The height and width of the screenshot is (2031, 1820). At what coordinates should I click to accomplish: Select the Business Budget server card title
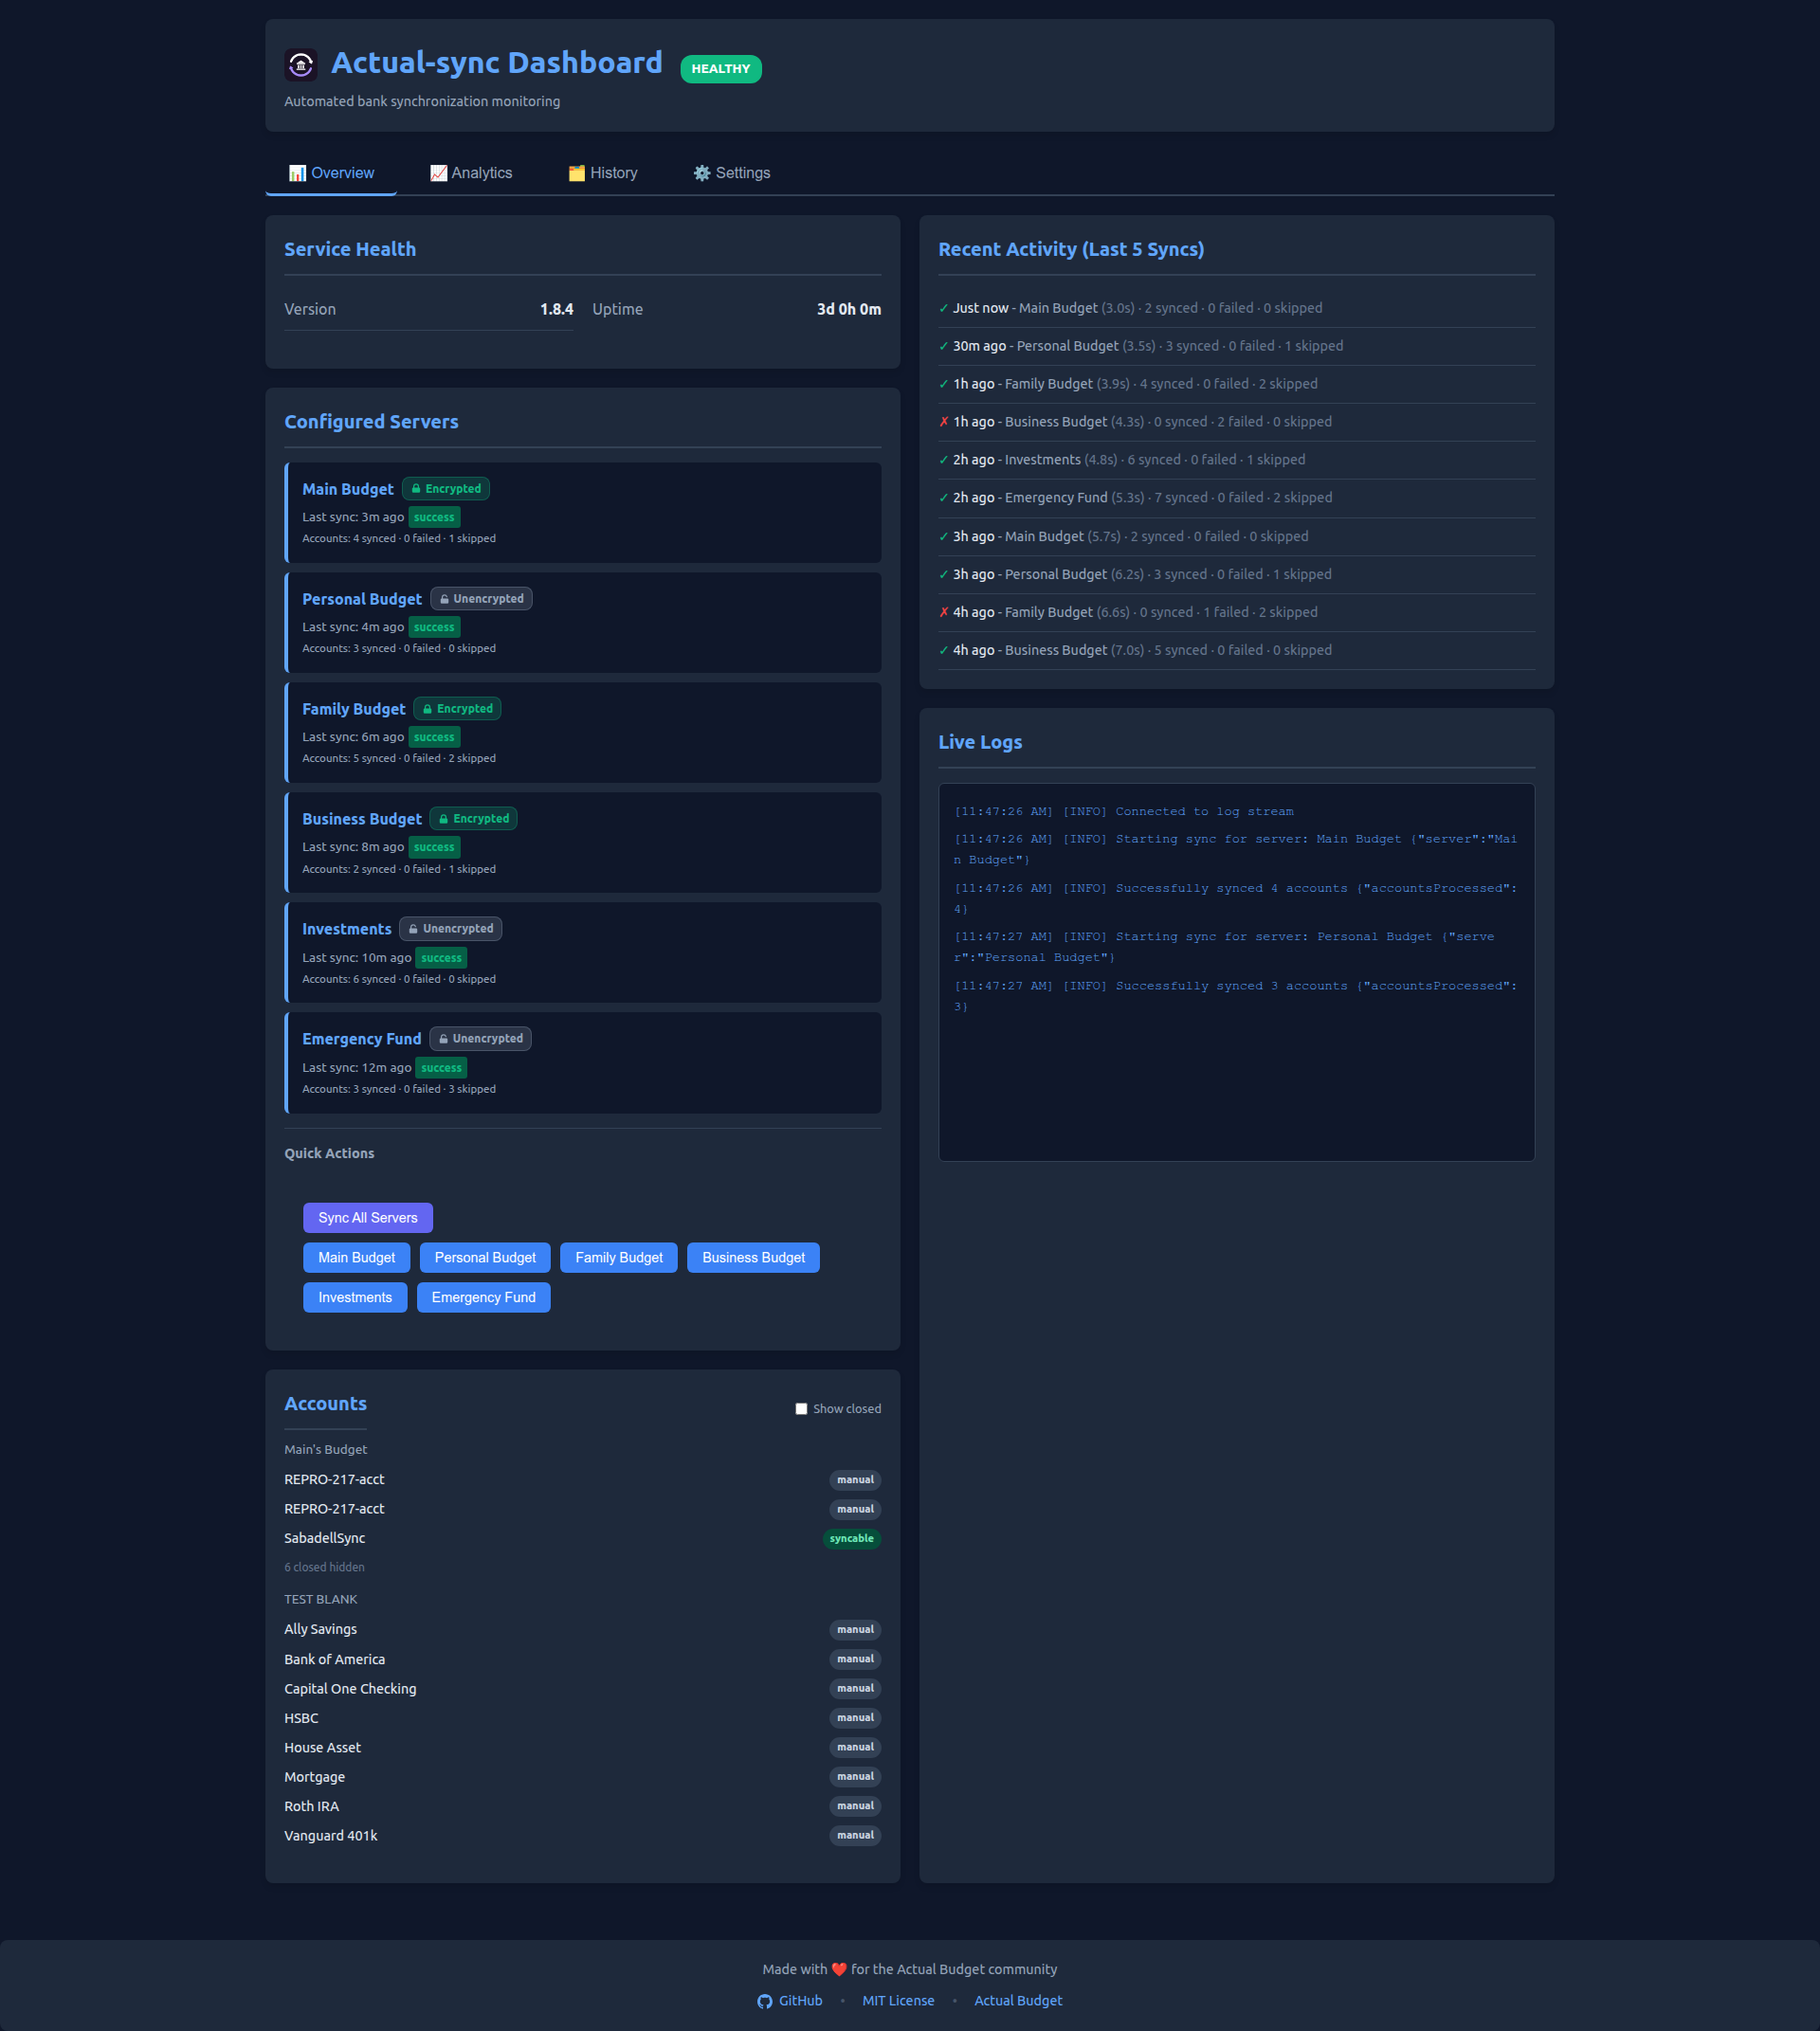(x=362, y=819)
